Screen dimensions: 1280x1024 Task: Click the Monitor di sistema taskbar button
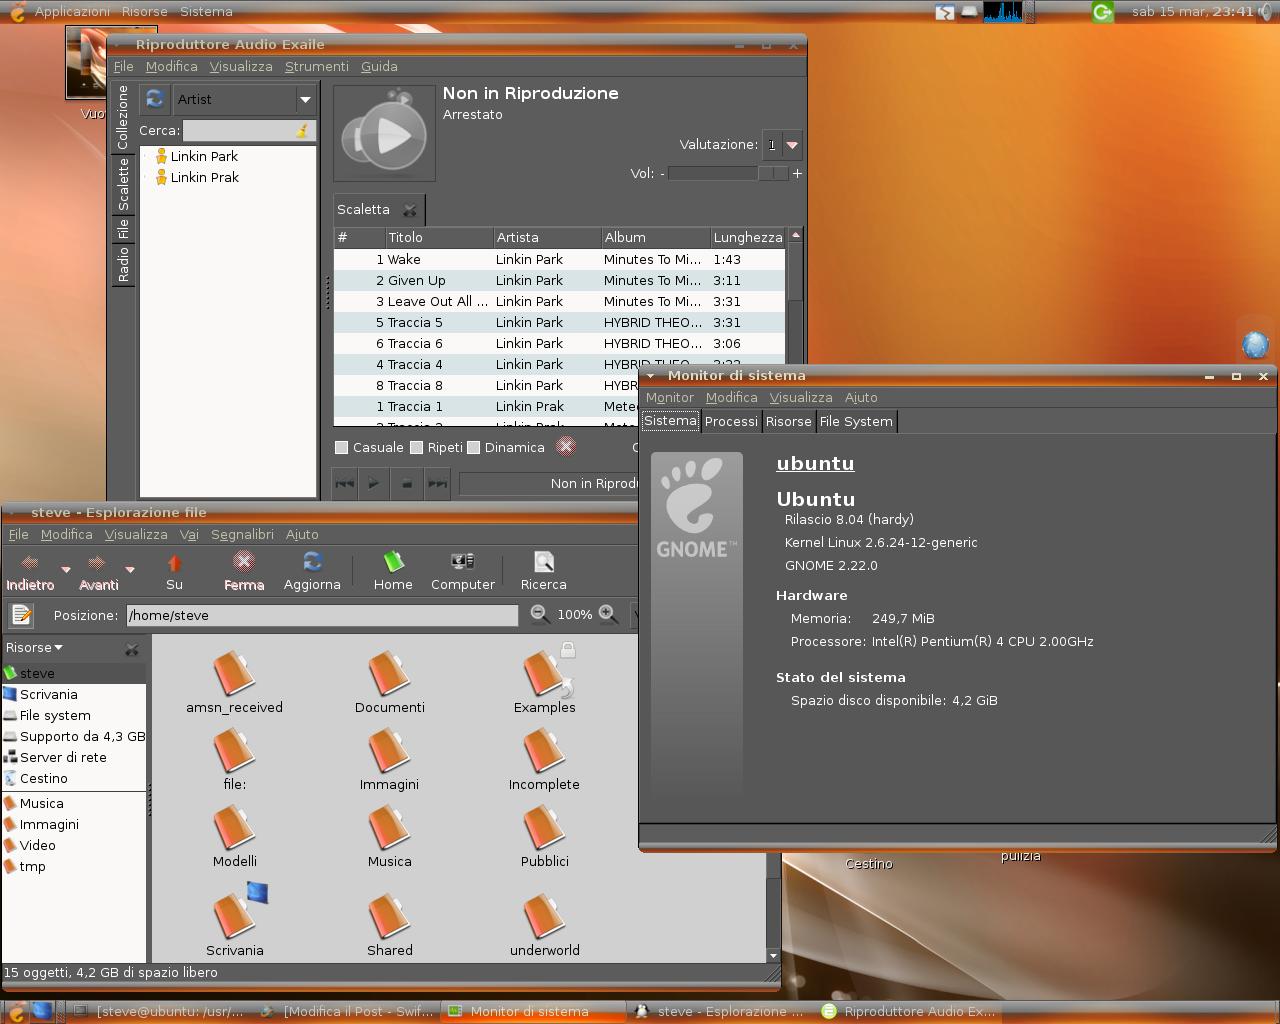click(533, 1012)
